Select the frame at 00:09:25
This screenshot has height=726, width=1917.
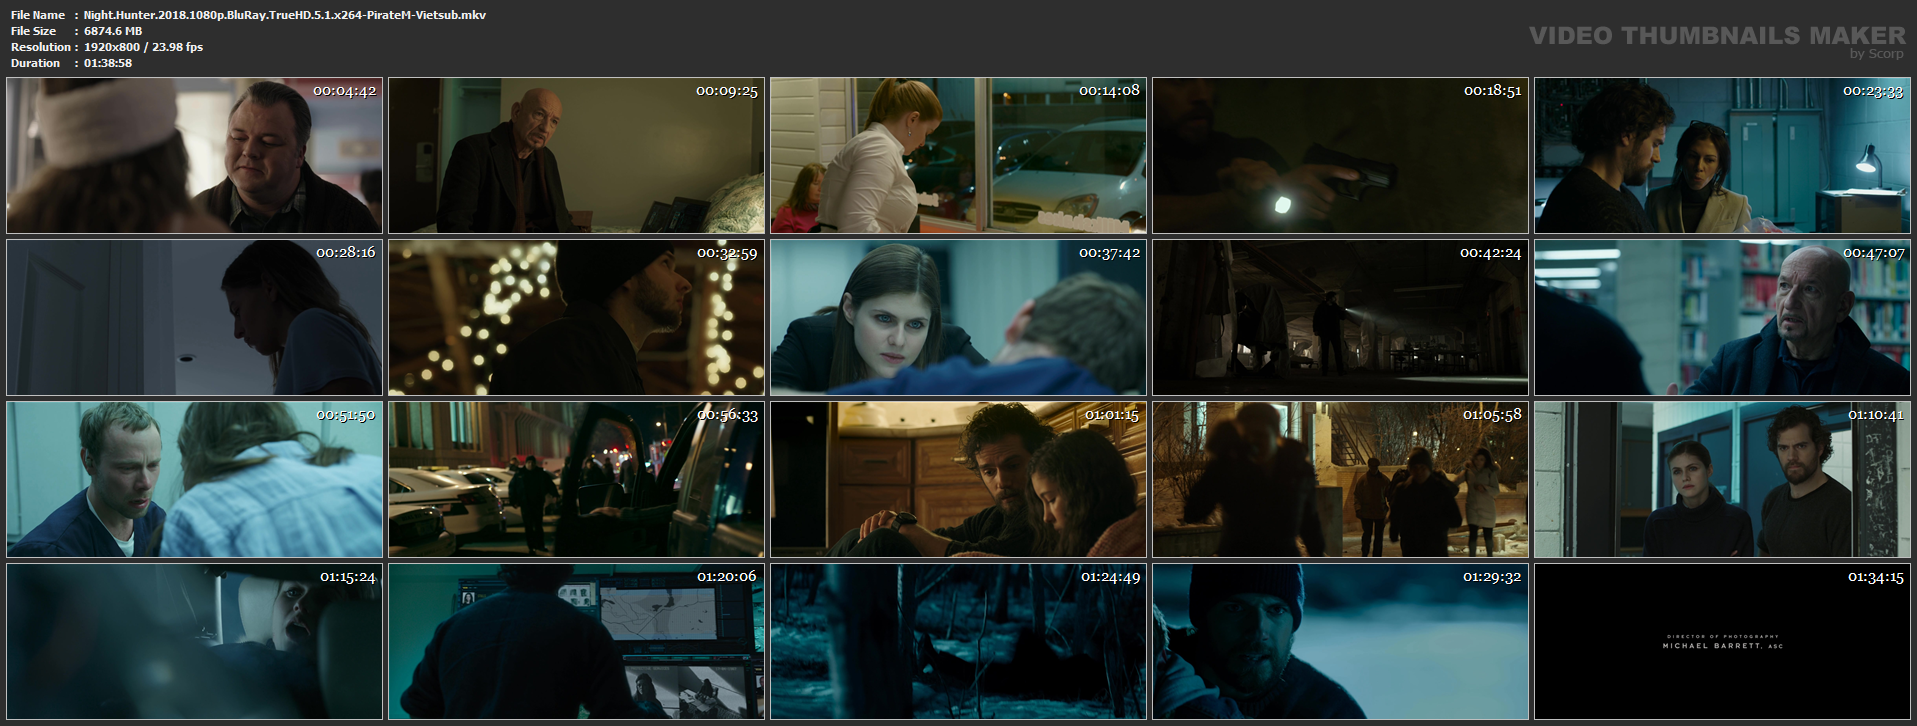coord(576,156)
